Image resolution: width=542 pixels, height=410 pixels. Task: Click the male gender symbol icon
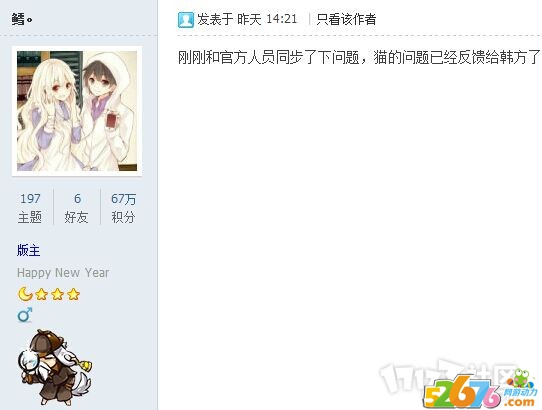(25, 315)
